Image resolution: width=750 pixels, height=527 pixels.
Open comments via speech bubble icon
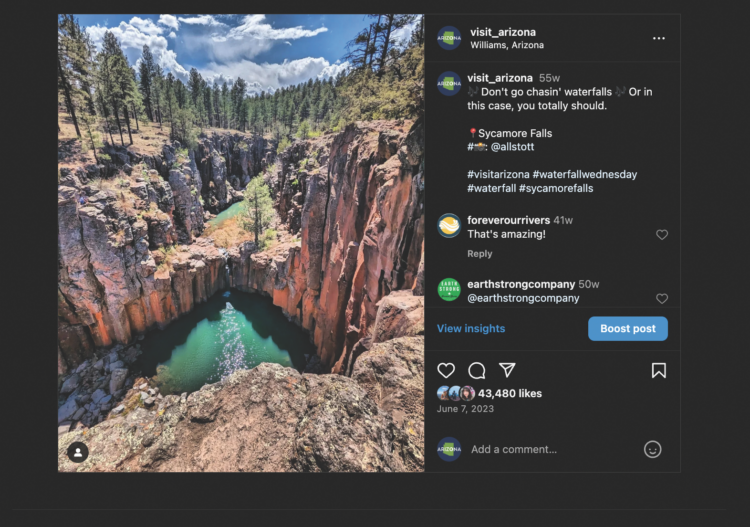(476, 371)
